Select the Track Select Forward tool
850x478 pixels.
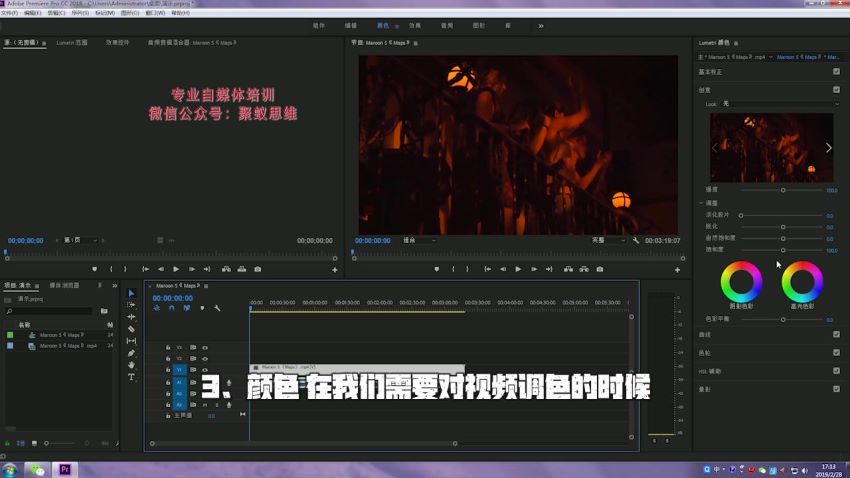(131, 305)
